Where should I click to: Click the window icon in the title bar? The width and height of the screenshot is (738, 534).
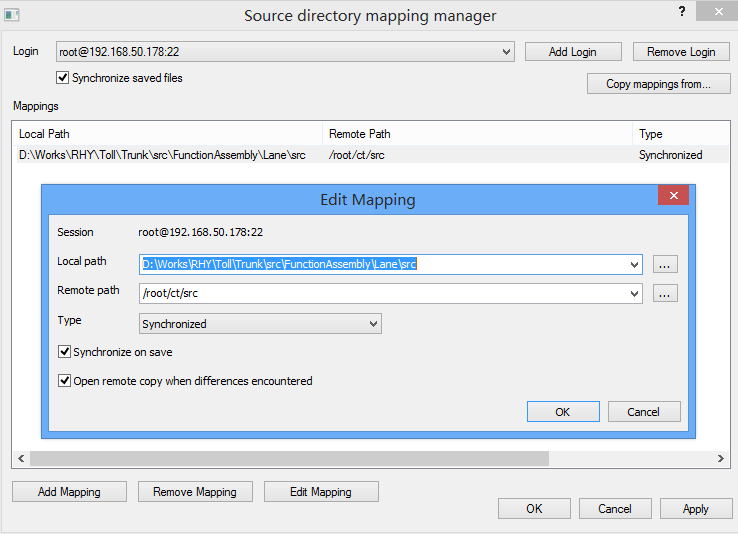click(12, 15)
